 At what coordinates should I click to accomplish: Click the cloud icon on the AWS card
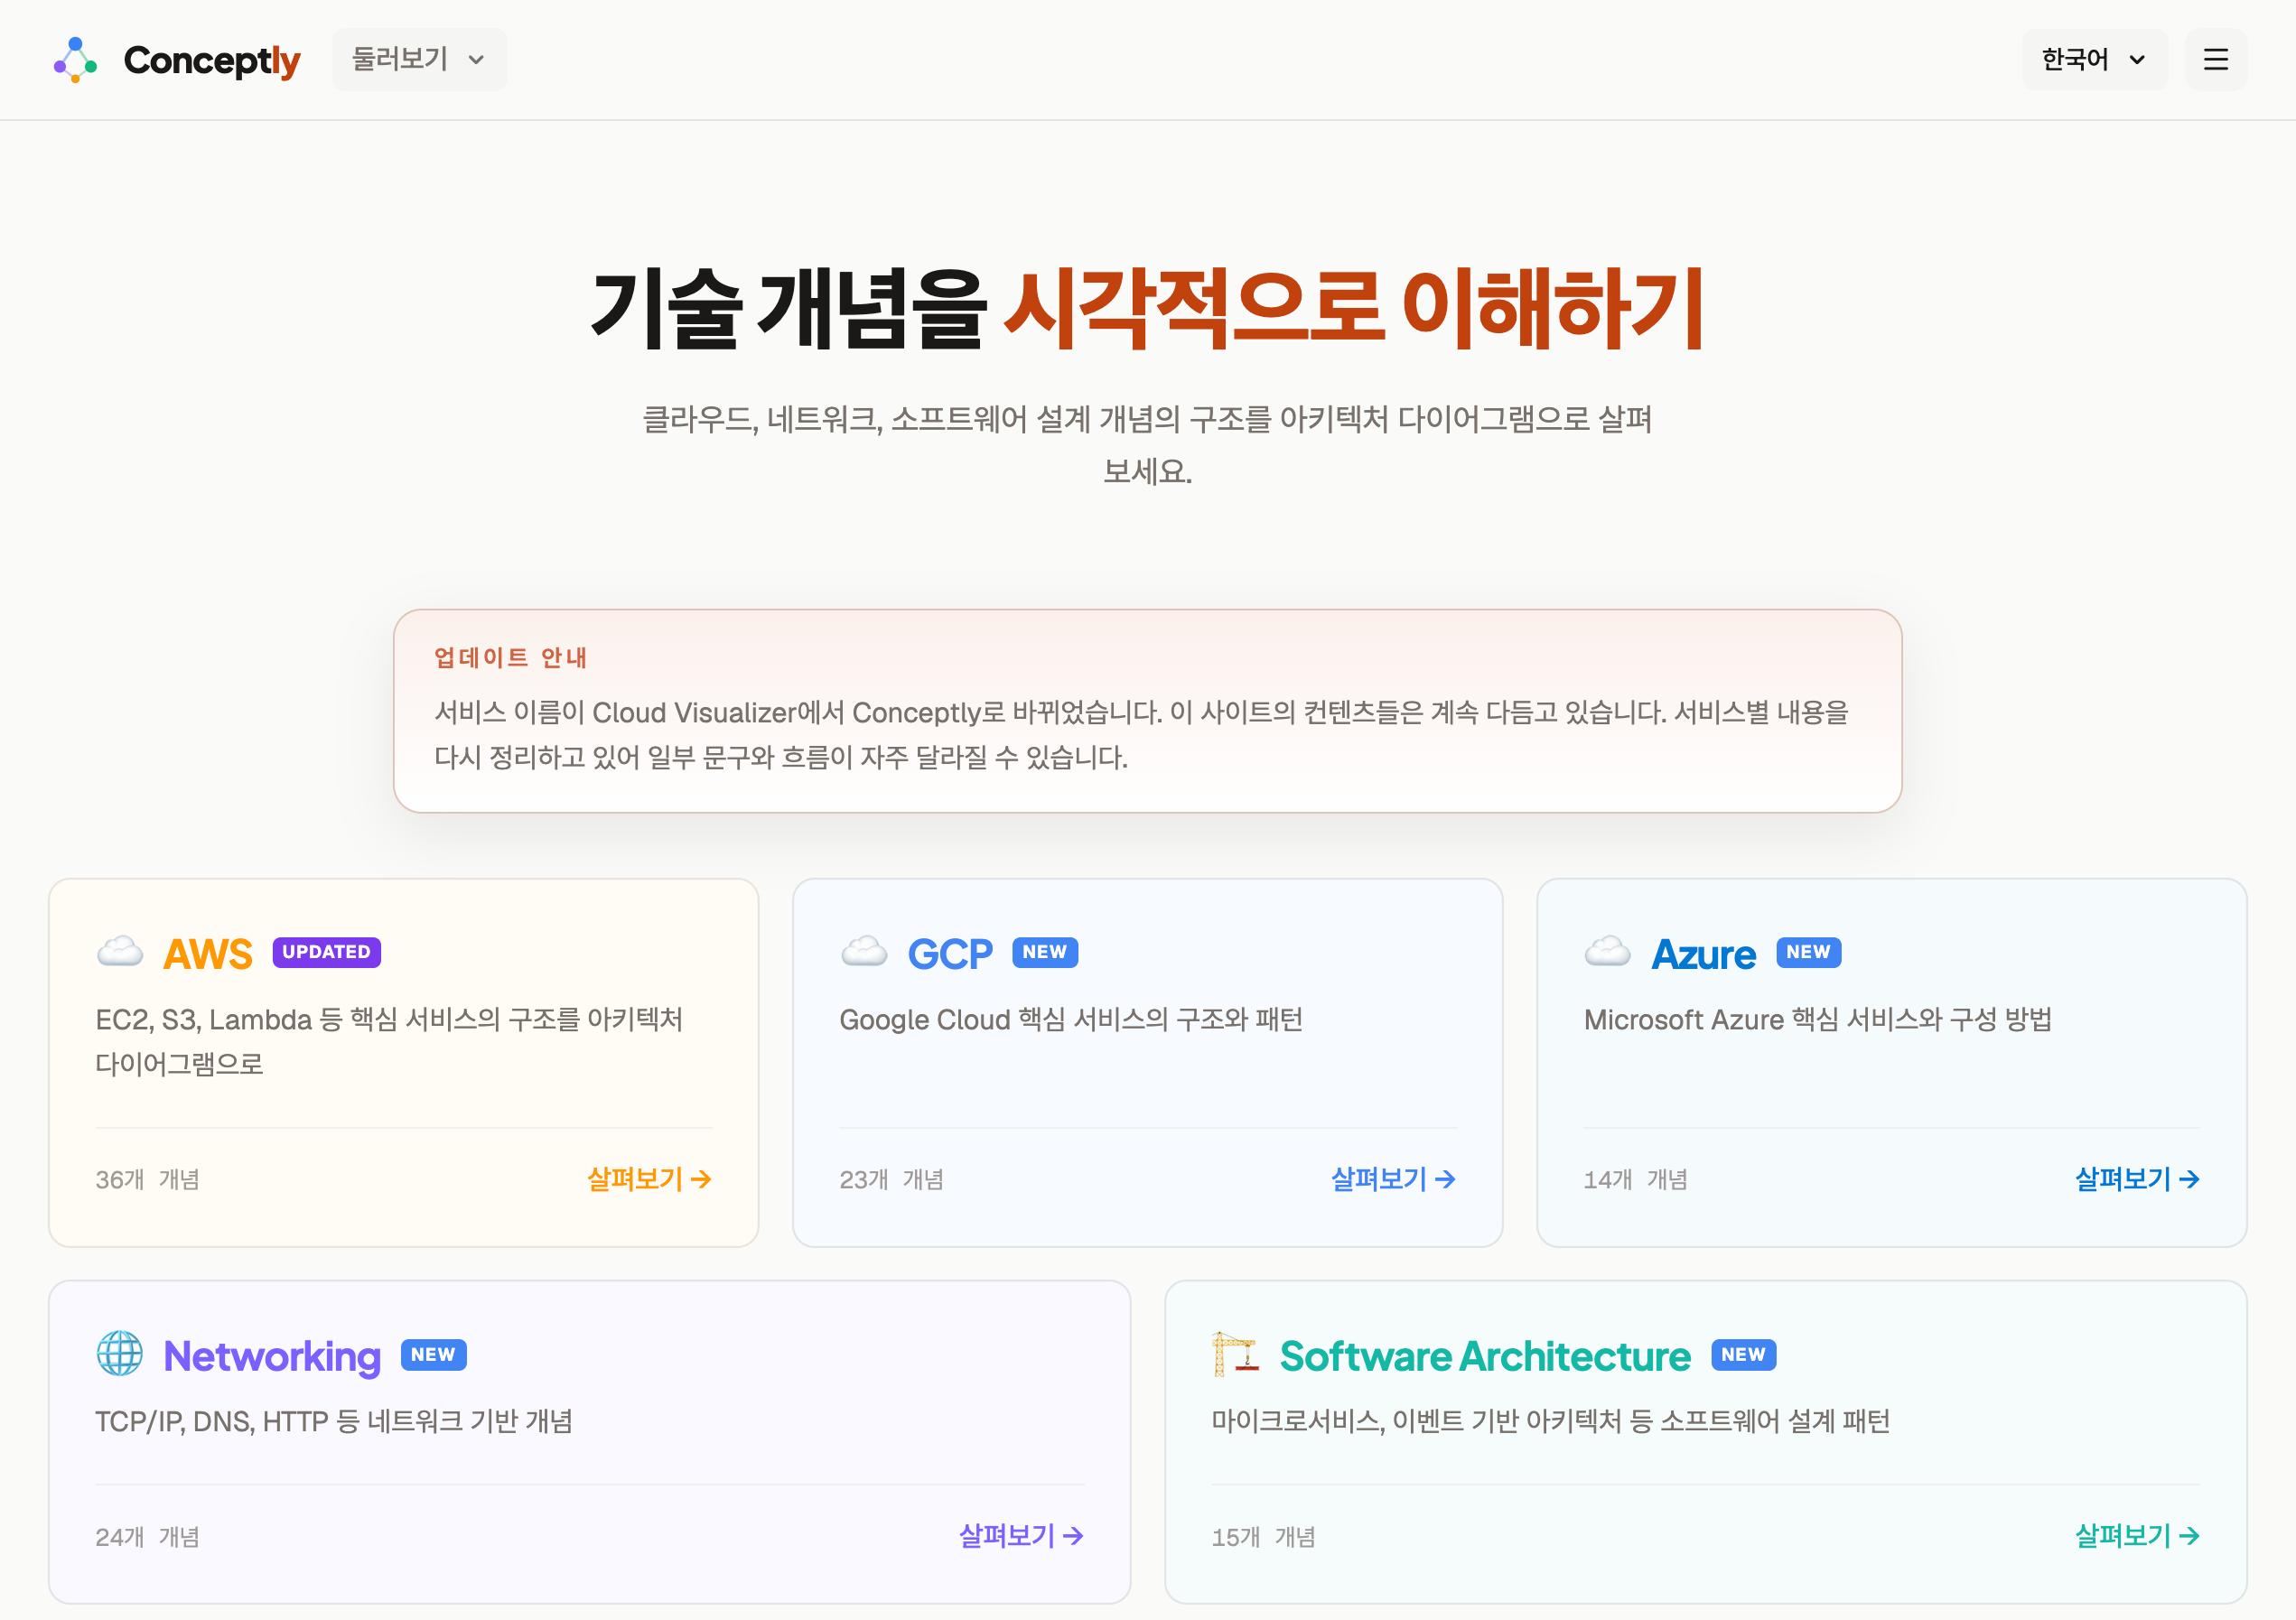(120, 952)
